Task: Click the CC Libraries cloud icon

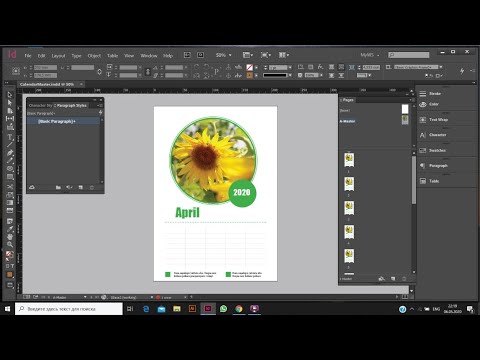Action: 32,188
